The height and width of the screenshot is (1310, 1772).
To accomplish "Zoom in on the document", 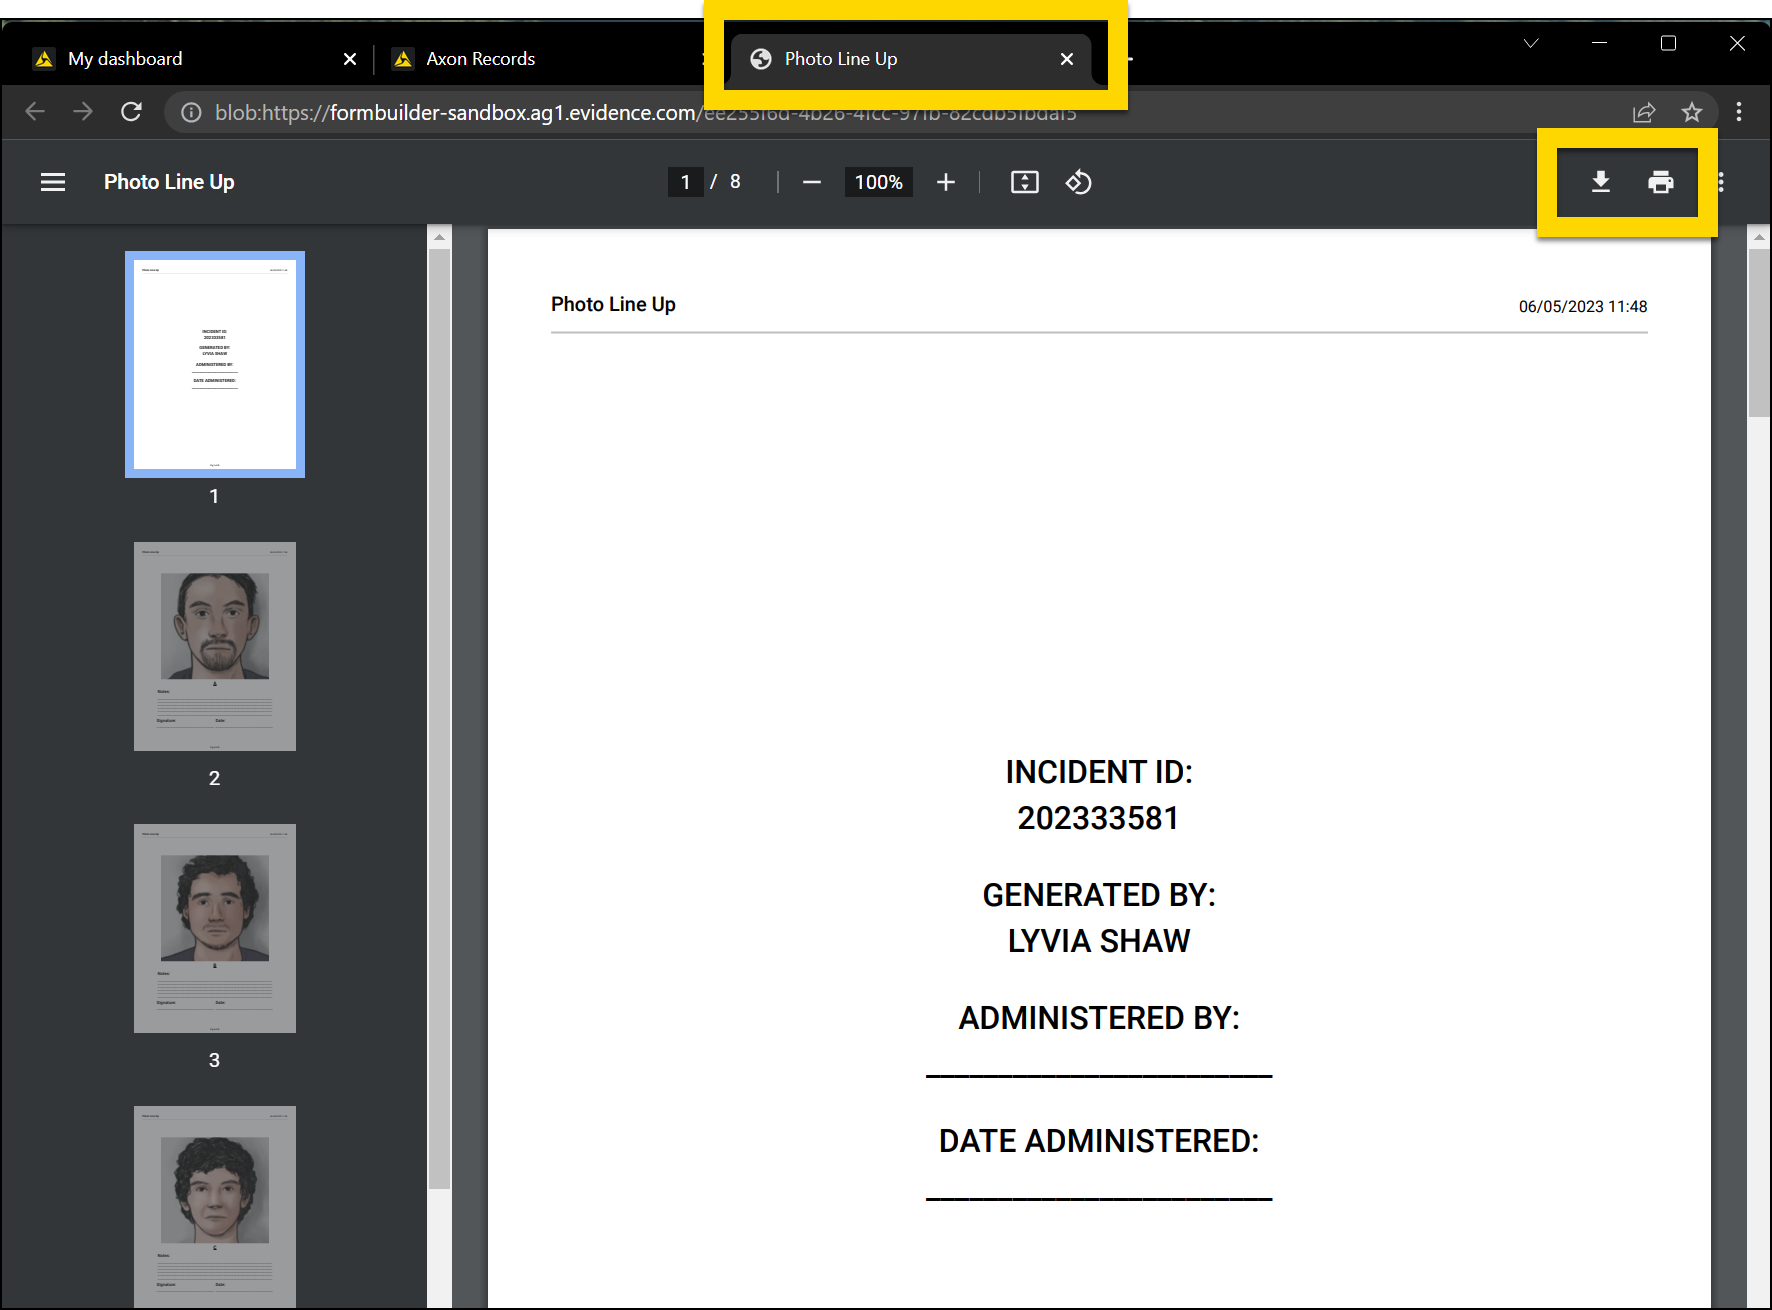I will pos(945,182).
